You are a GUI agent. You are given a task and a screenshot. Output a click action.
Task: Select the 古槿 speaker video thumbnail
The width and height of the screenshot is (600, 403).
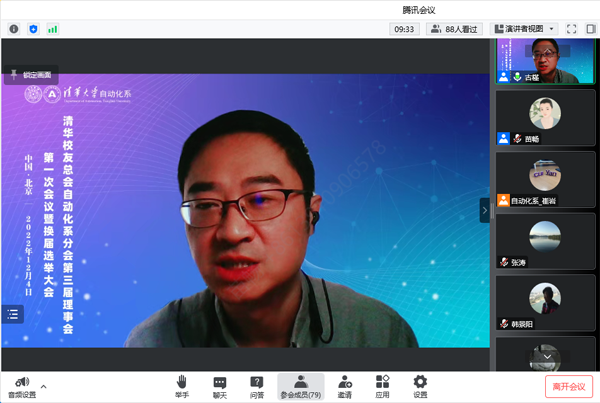[545, 61]
